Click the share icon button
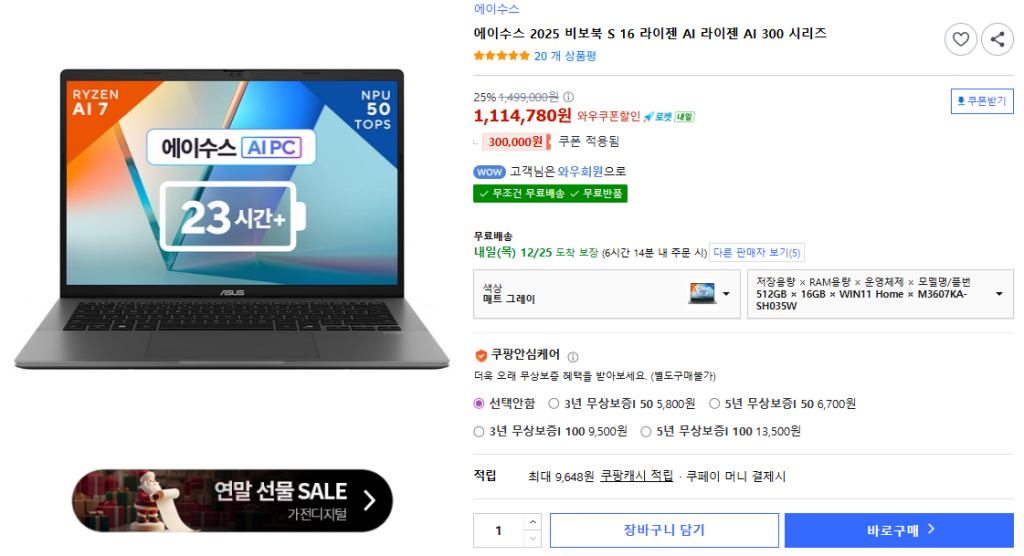The image size is (1024, 556). pos(997,39)
